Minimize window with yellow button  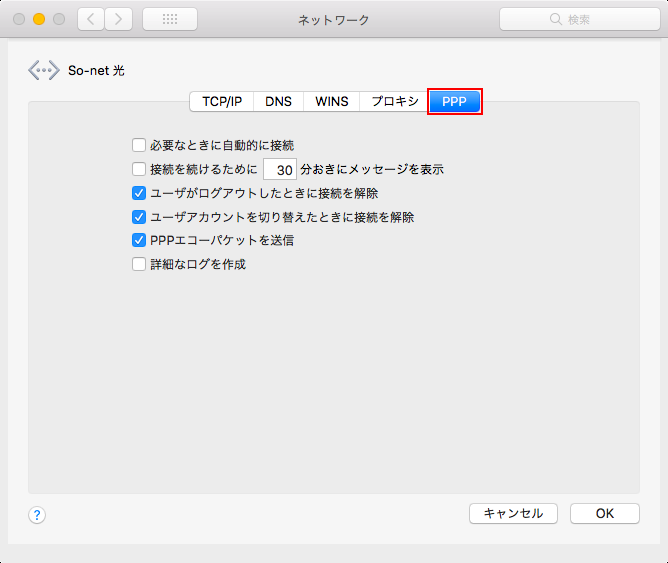coord(39,19)
